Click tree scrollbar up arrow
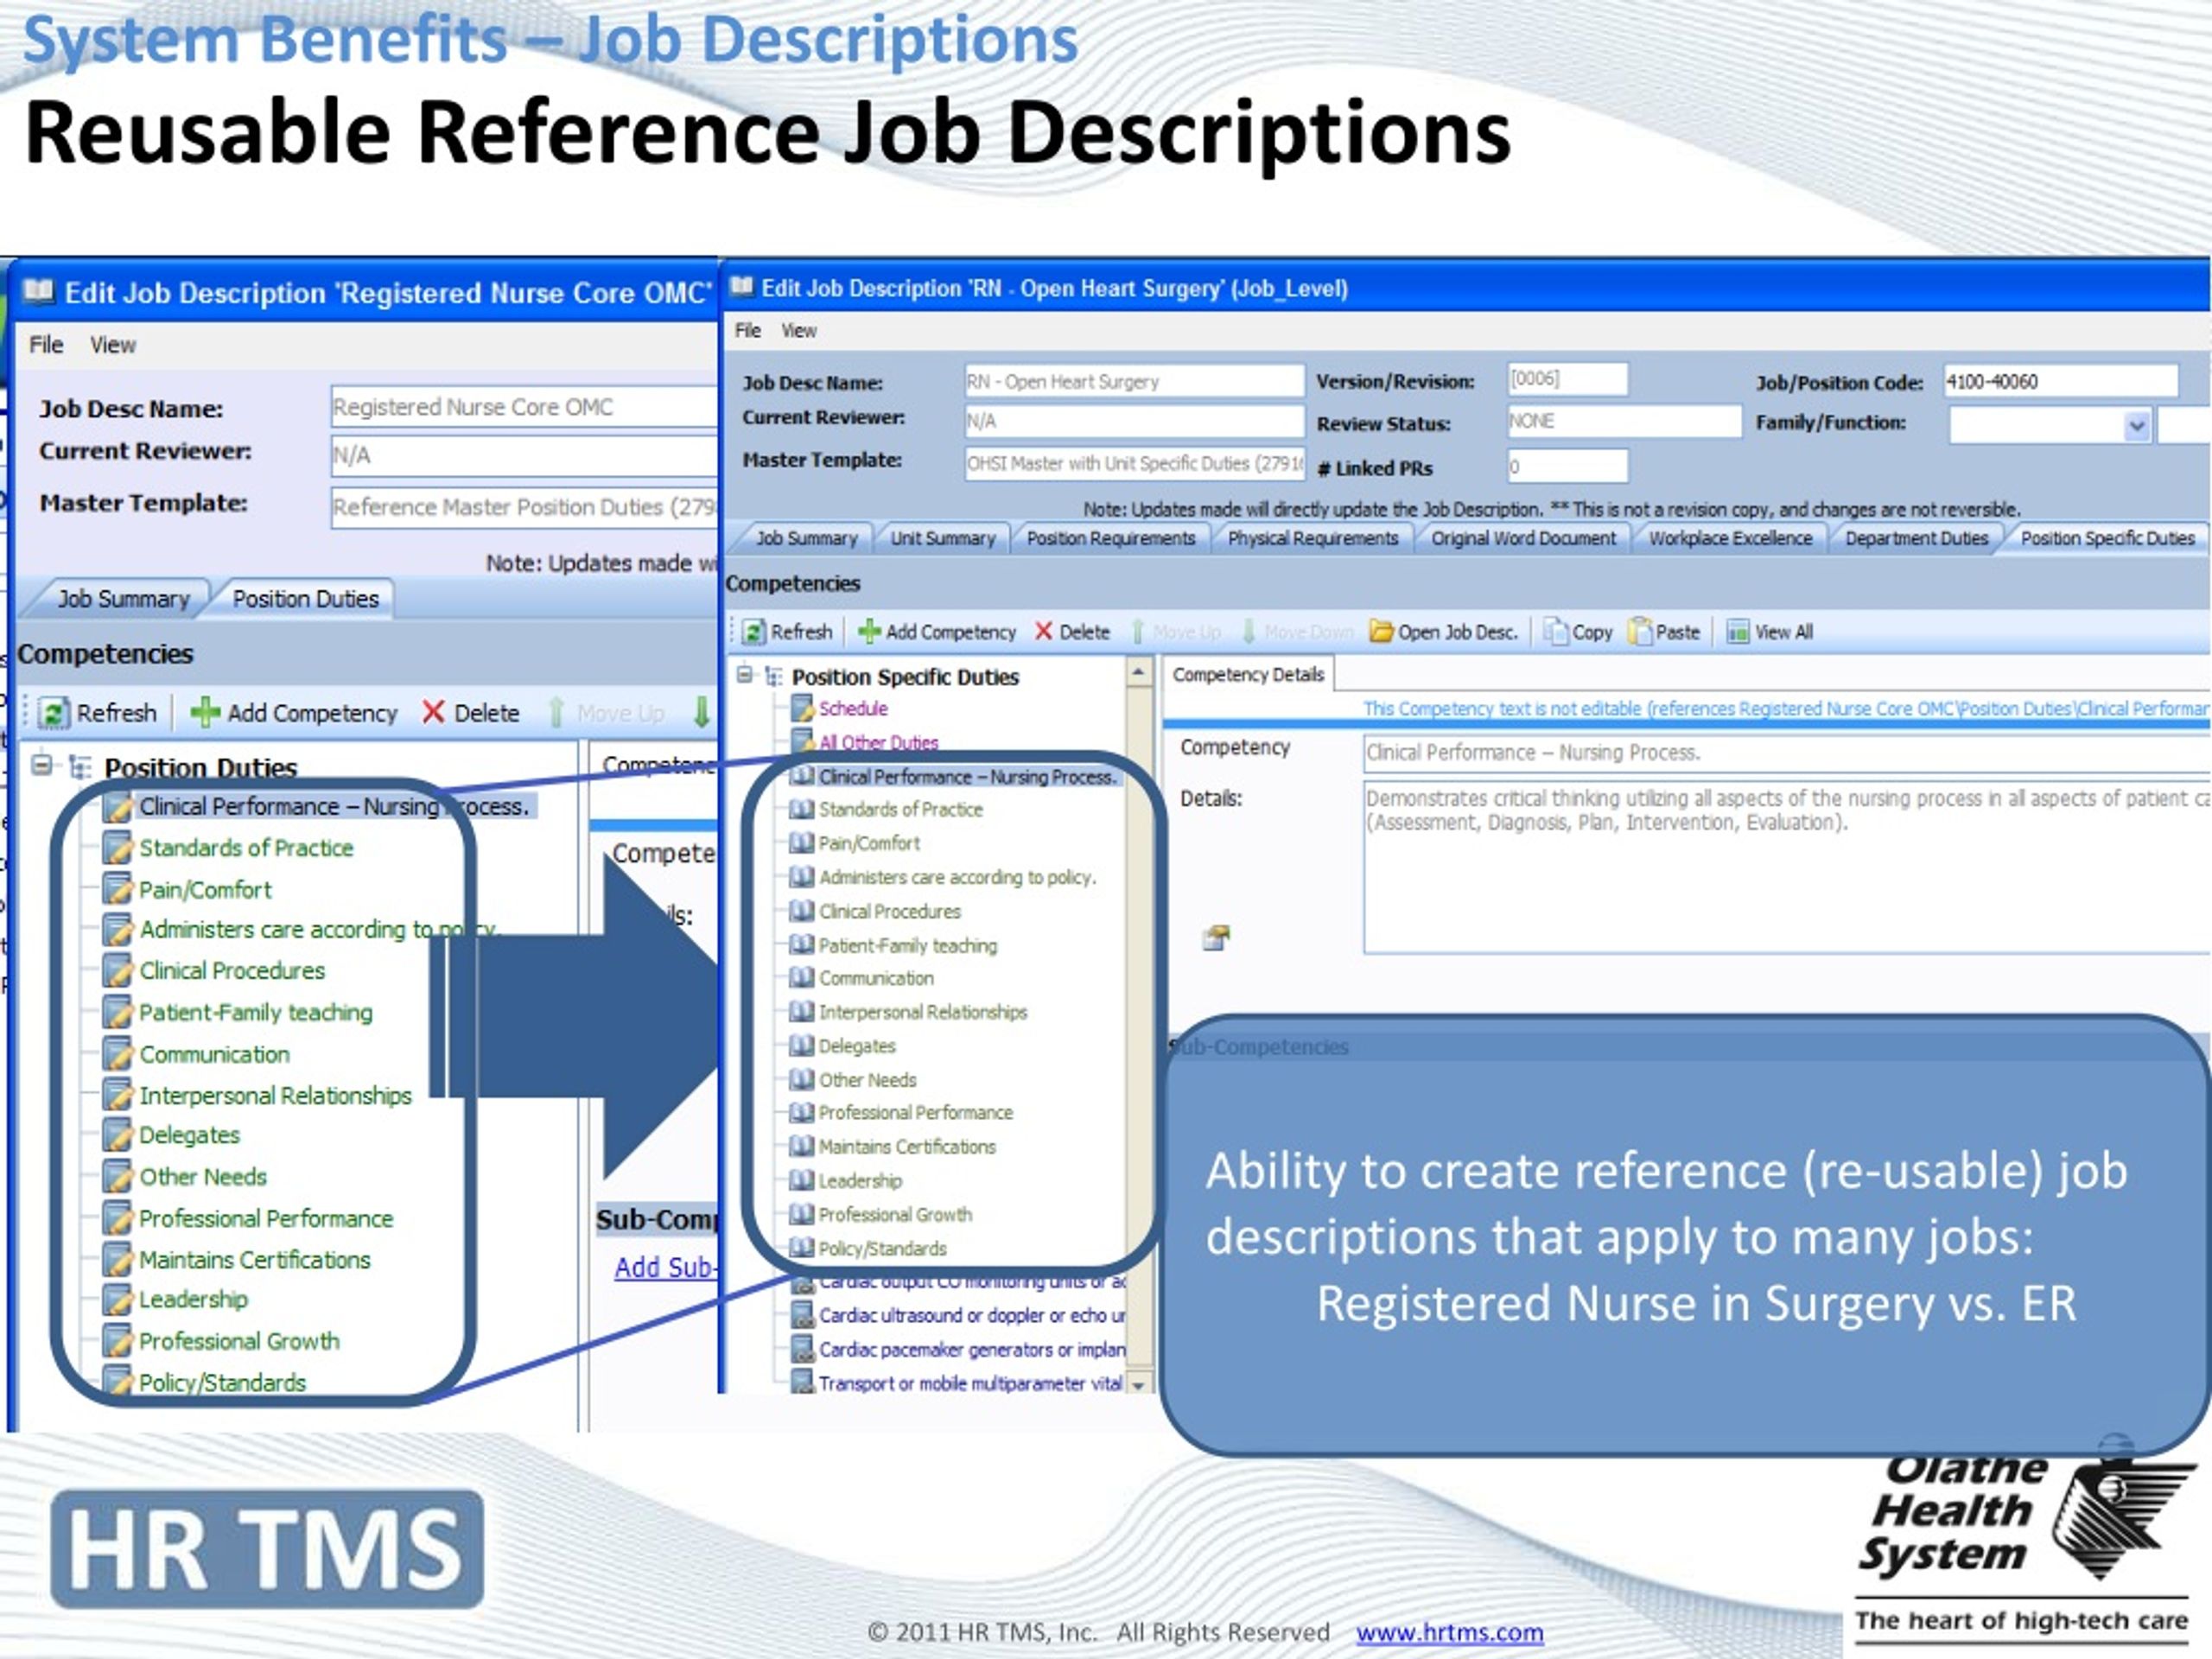 pyautogui.click(x=1138, y=672)
